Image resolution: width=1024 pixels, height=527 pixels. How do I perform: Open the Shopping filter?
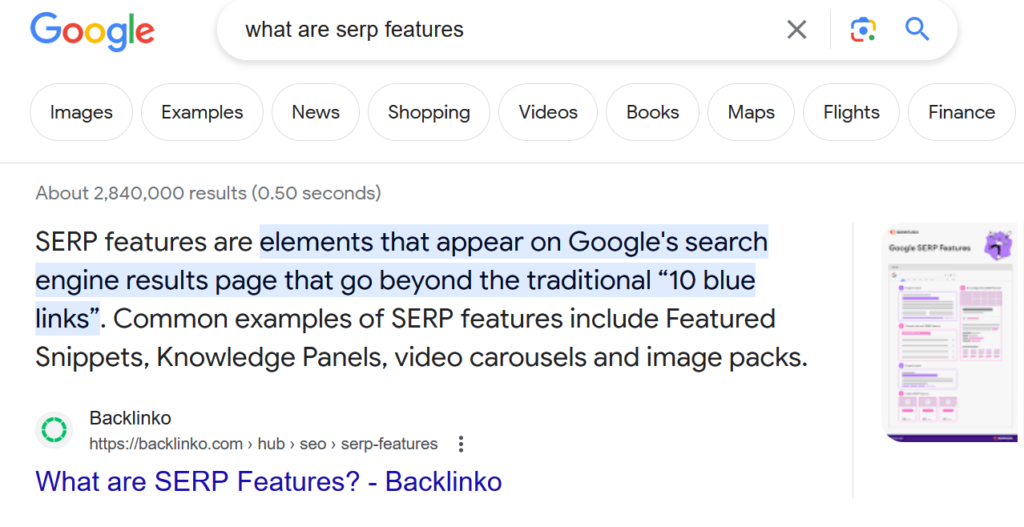(x=428, y=112)
